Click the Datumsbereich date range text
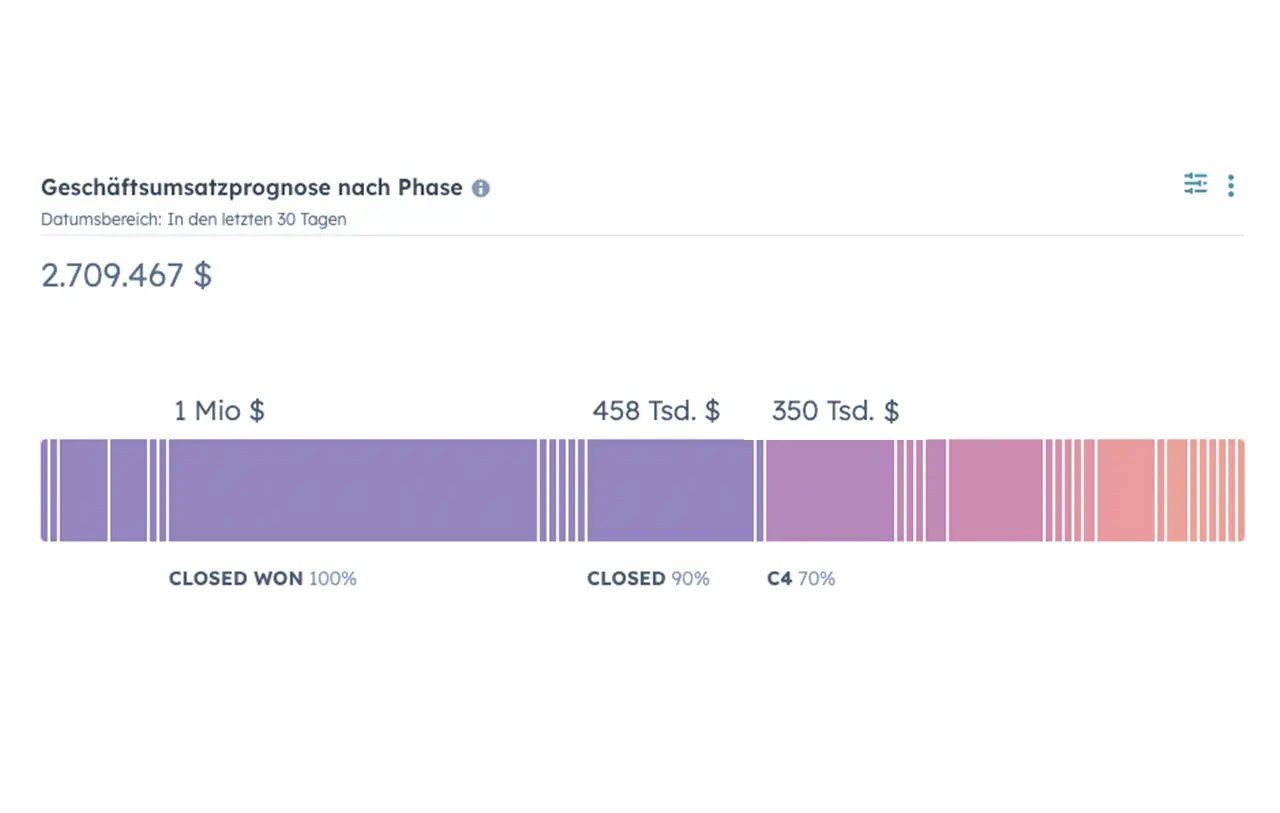 pos(193,219)
